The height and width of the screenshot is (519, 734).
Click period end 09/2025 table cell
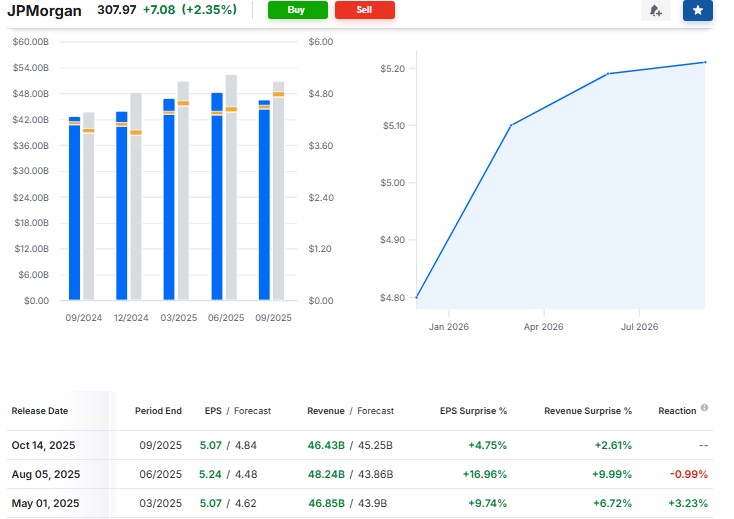click(161, 445)
